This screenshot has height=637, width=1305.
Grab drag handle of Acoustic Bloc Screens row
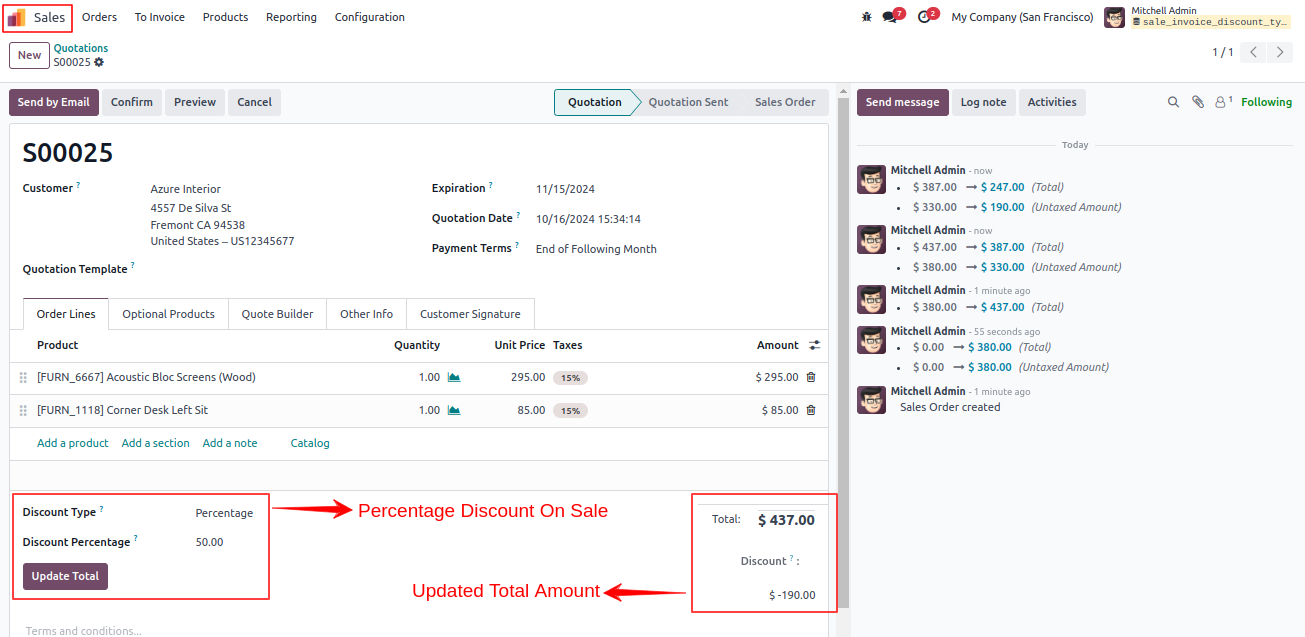23,377
